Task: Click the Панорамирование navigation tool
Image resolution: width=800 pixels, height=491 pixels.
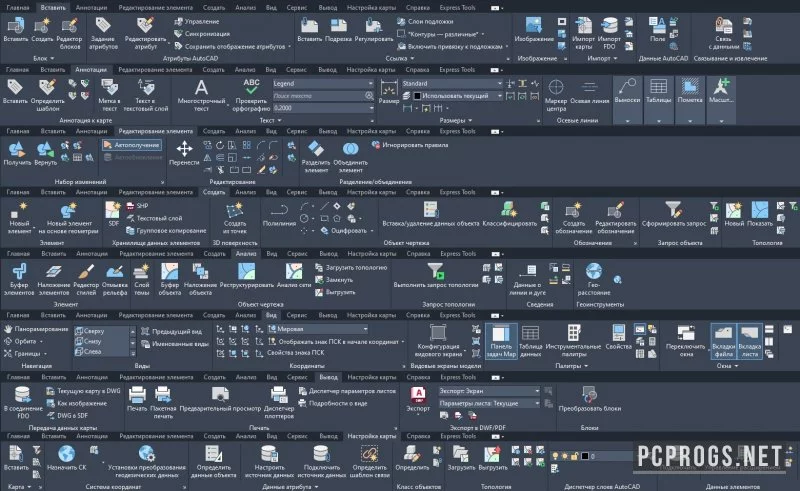Action: [x=36, y=329]
